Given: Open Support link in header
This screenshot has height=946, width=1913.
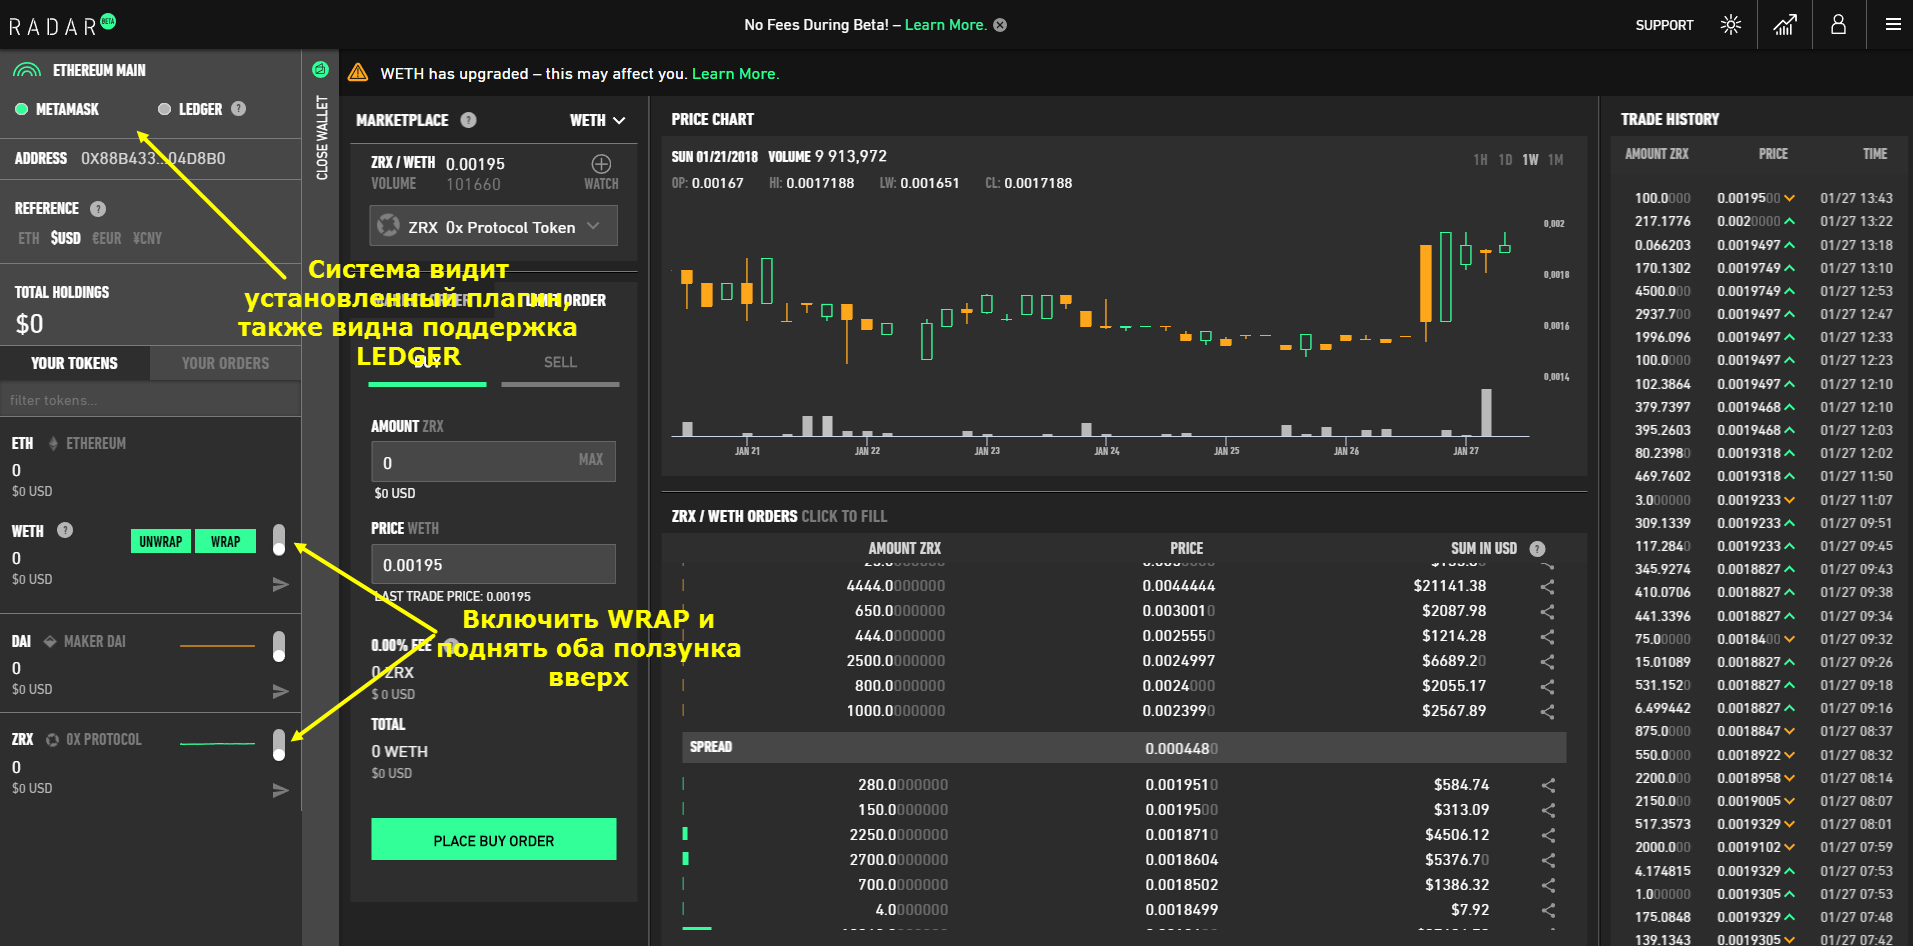Looking at the screenshot, I should (1664, 25).
